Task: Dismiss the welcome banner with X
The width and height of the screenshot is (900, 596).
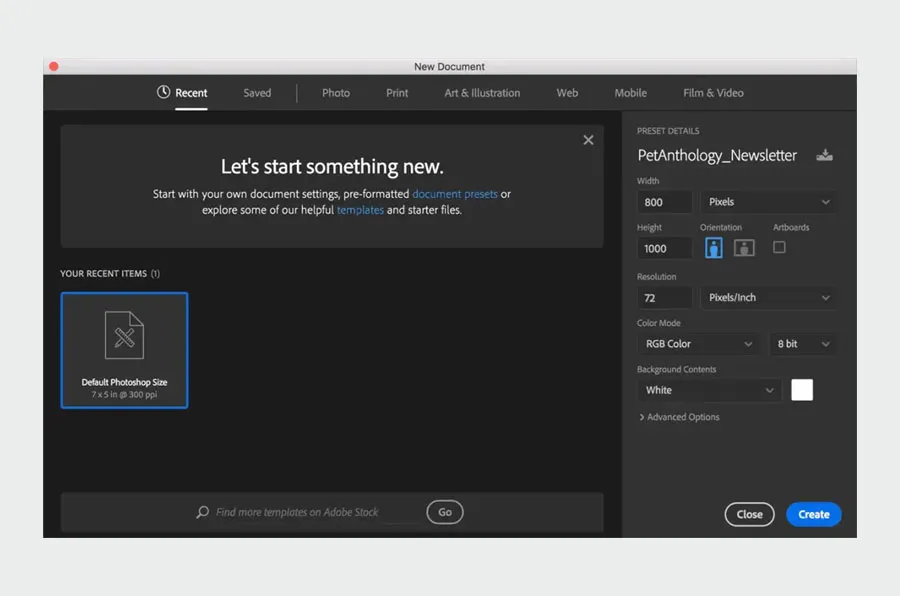Action: [588, 140]
